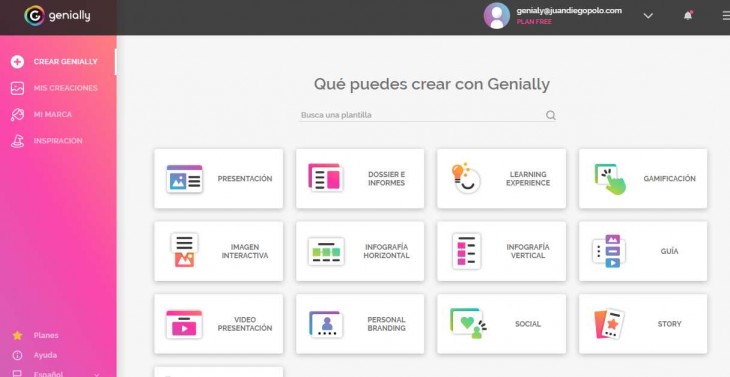Click the Personal Branding icon

[326, 324]
